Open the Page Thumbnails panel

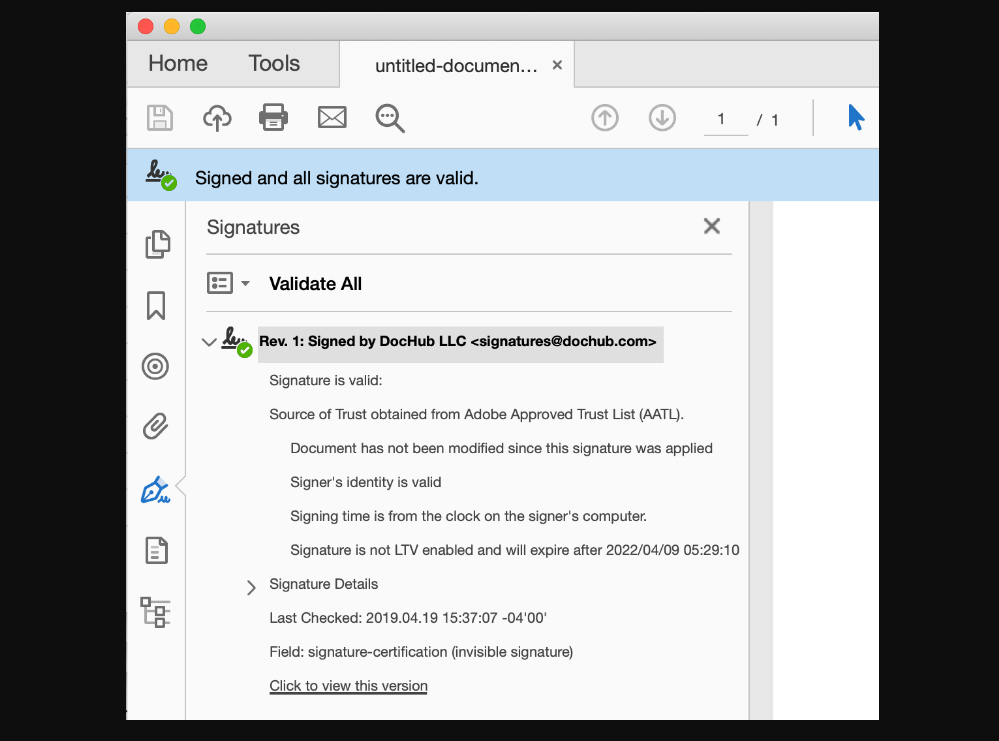coord(156,243)
